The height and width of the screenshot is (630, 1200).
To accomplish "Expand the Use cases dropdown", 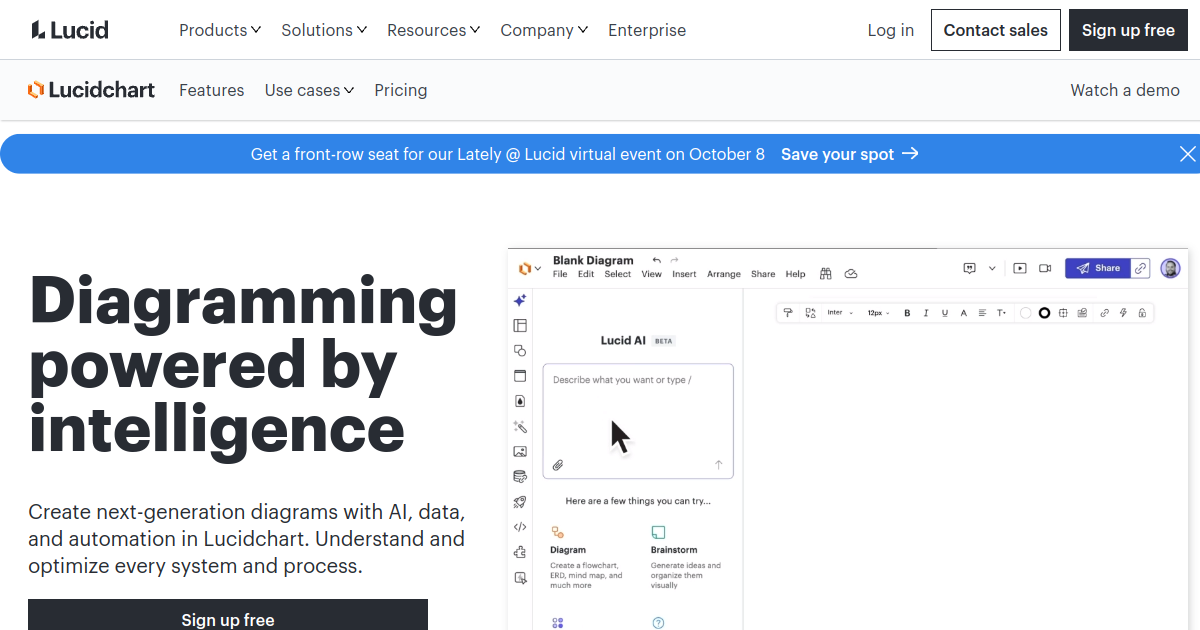I will pyautogui.click(x=309, y=90).
